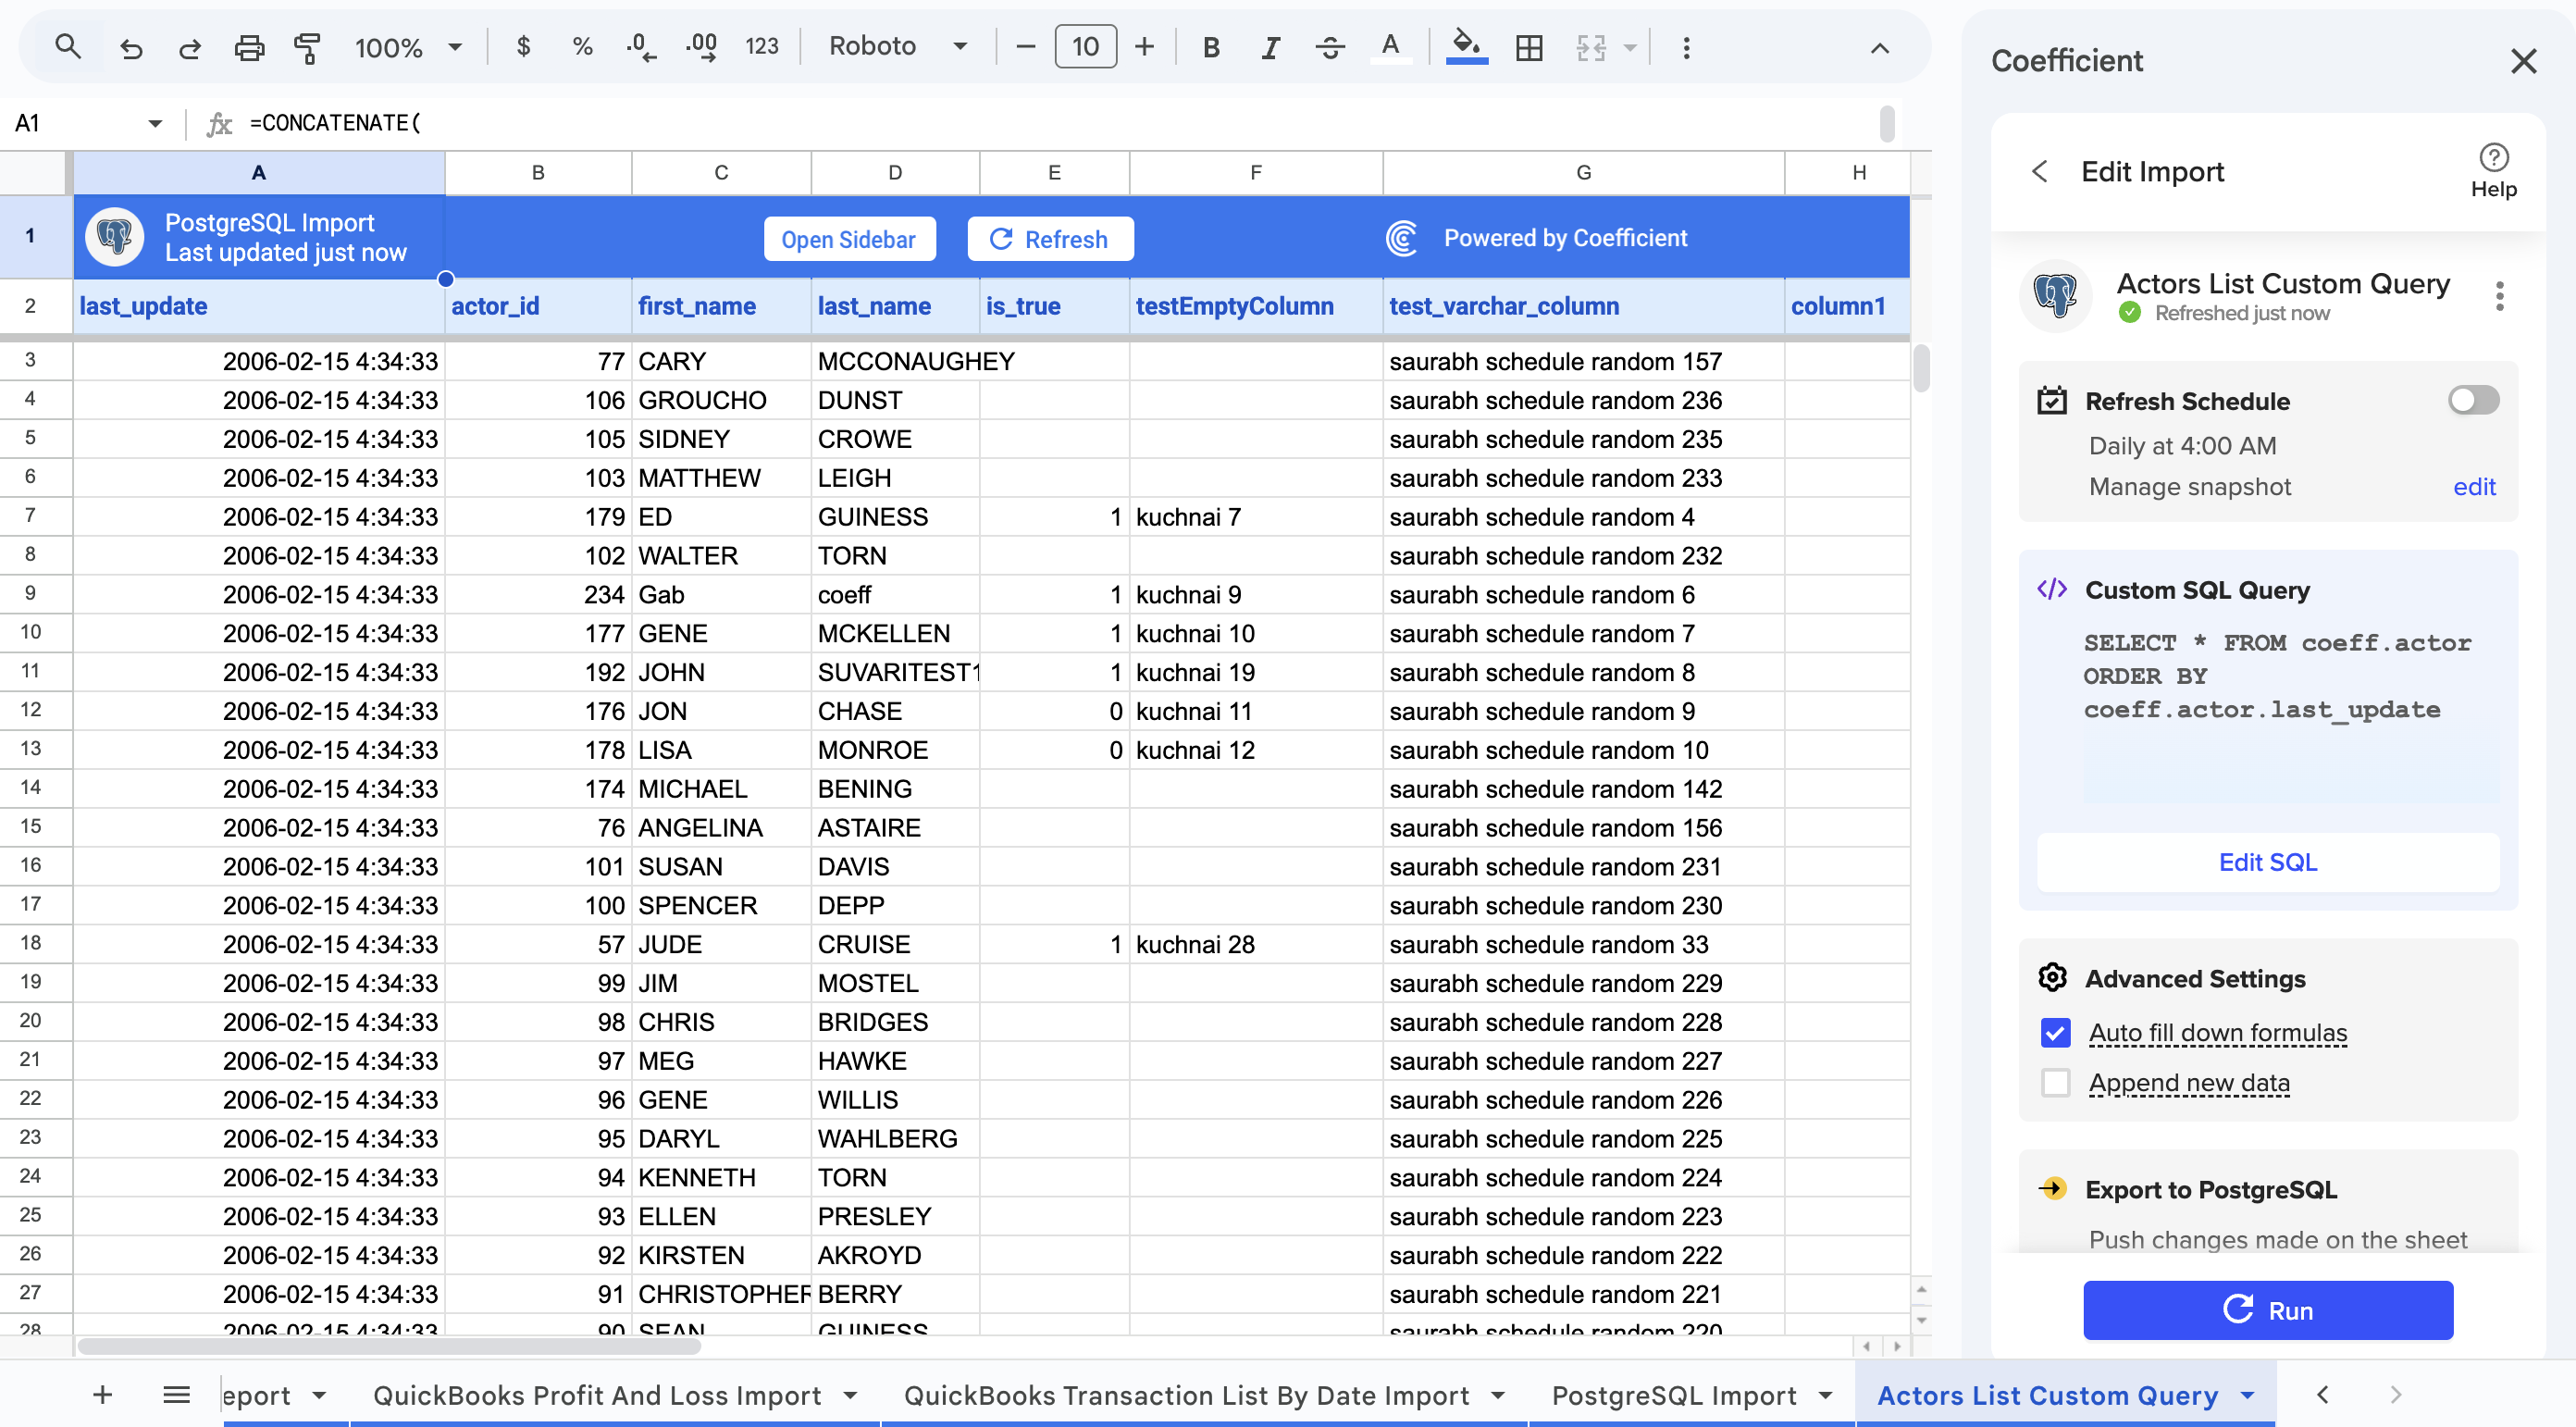Screen dimensions: 2576x1427
Task: Apply strikethrough formatting
Action: [1330, 47]
